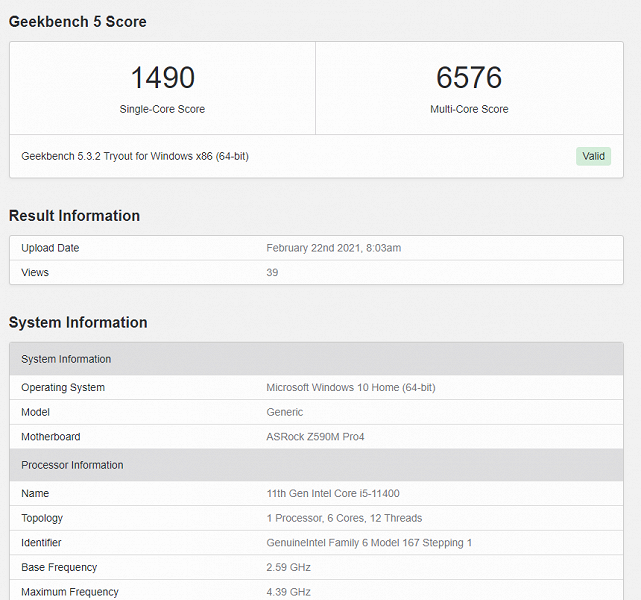Click the Result Information heading
641x600 pixels.
coord(74,216)
